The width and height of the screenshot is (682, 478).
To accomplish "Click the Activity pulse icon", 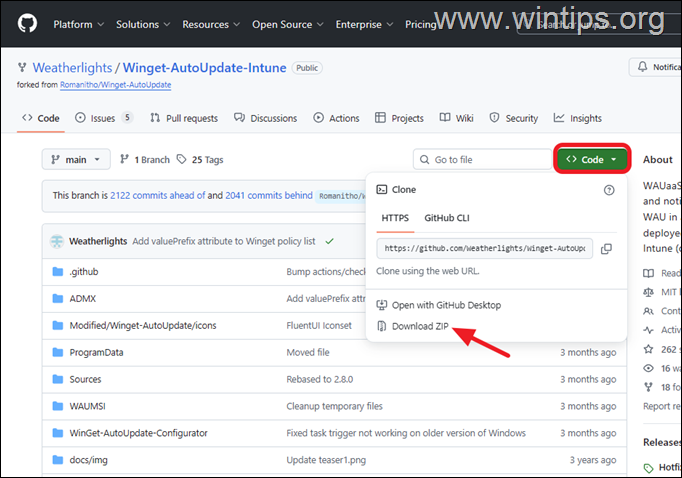I will tap(649, 330).
